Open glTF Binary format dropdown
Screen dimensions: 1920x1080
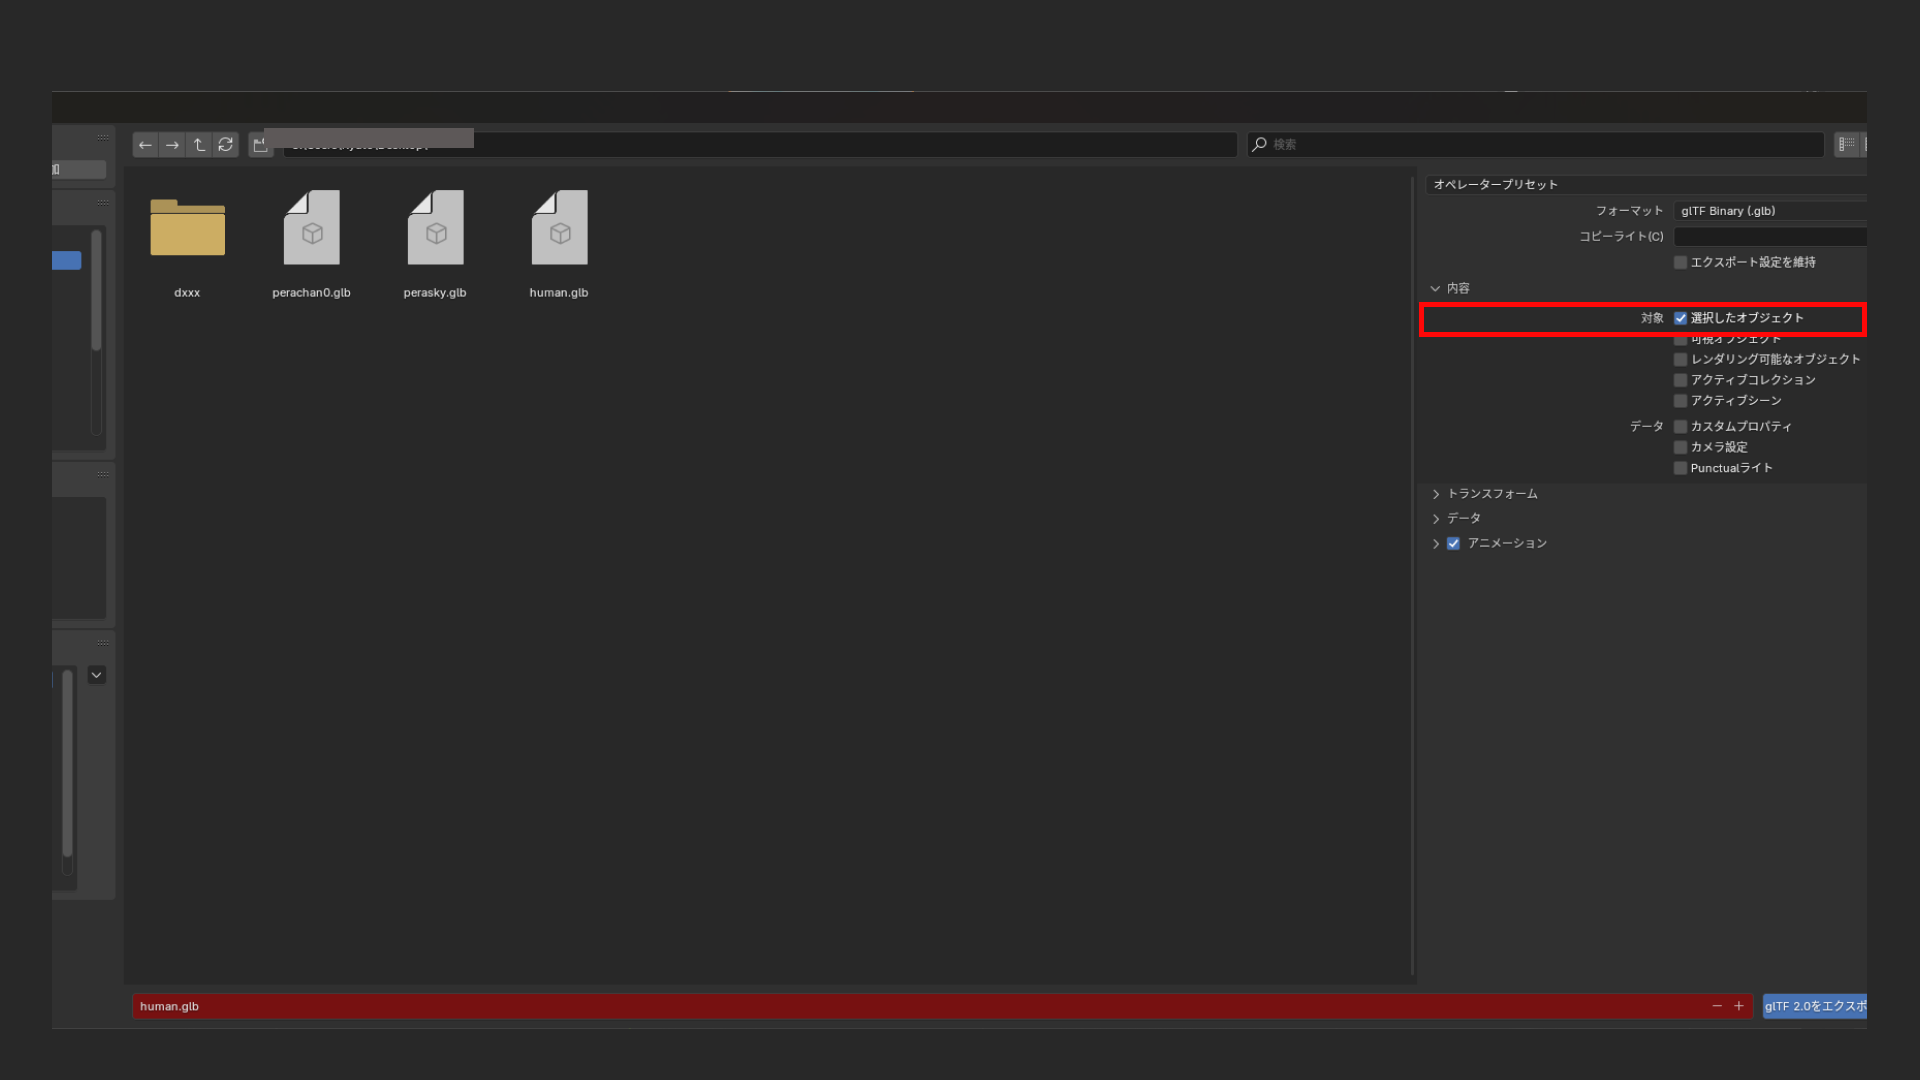1770,211
